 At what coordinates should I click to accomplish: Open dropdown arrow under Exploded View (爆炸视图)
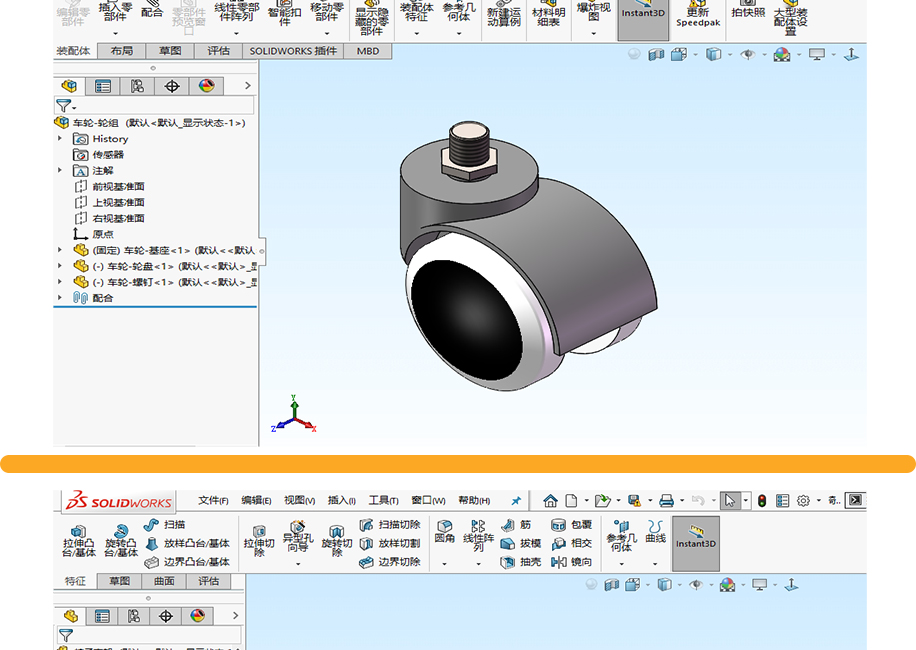click(594, 33)
